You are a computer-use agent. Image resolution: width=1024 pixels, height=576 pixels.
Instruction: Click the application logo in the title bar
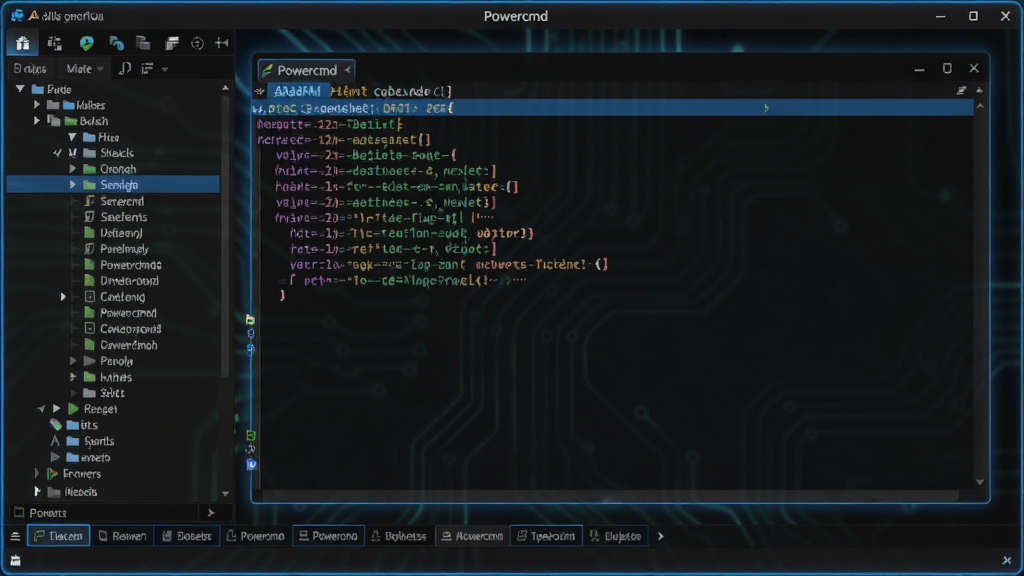pyautogui.click(x=18, y=16)
